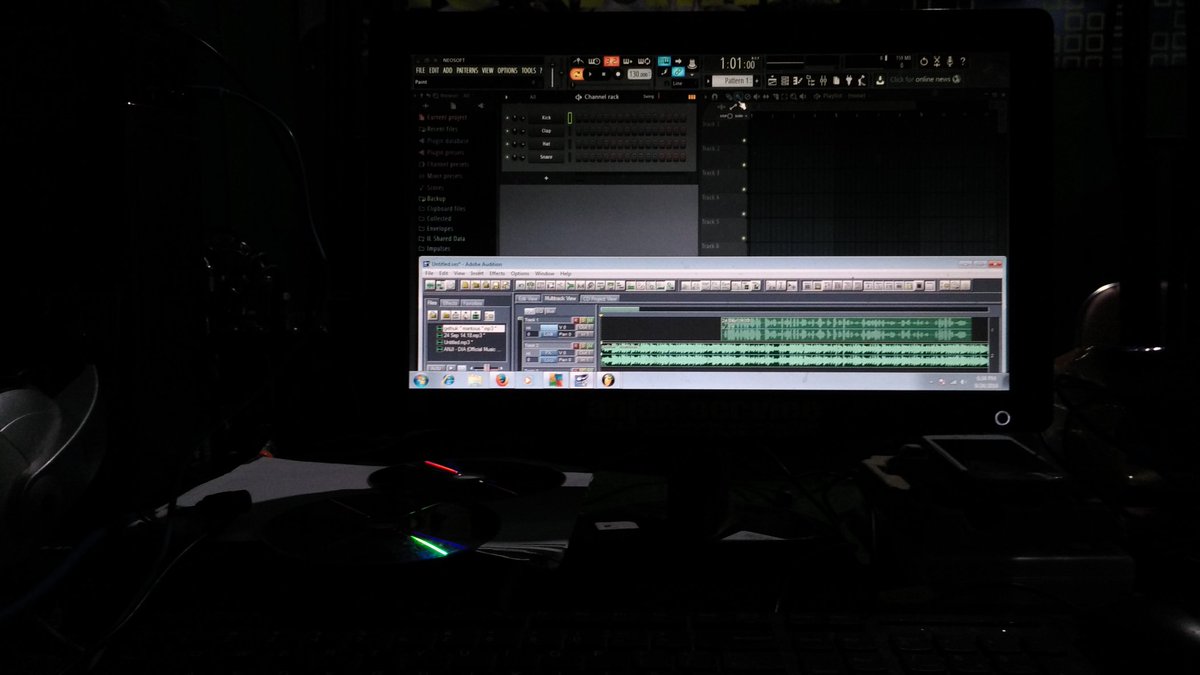Image resolution: width=1200 pixels, height=675 pixels.
Task: Click FL Studio save/export download icon
Action: [x=880, y=81]
